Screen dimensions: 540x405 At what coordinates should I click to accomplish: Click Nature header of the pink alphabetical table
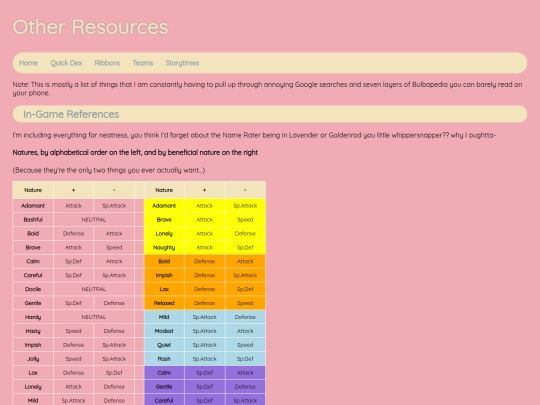[x=33, y=190]
